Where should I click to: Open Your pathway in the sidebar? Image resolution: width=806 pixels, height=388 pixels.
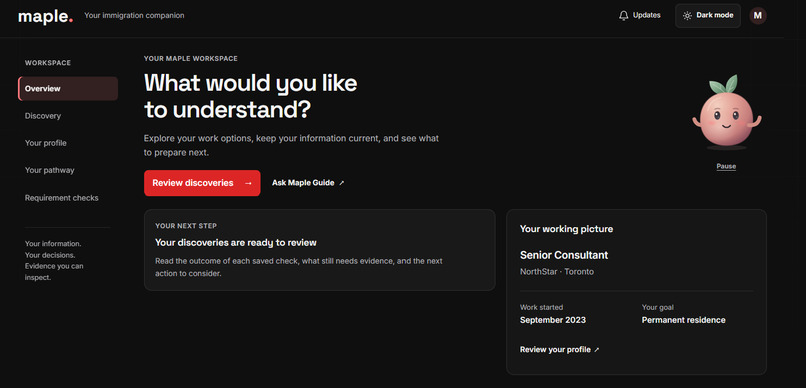(x=49, y=170)
